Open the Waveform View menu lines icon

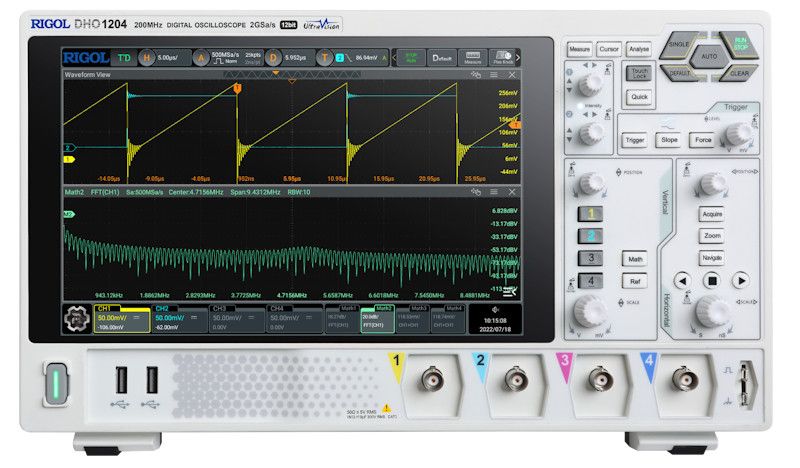[x=494, y=75]
